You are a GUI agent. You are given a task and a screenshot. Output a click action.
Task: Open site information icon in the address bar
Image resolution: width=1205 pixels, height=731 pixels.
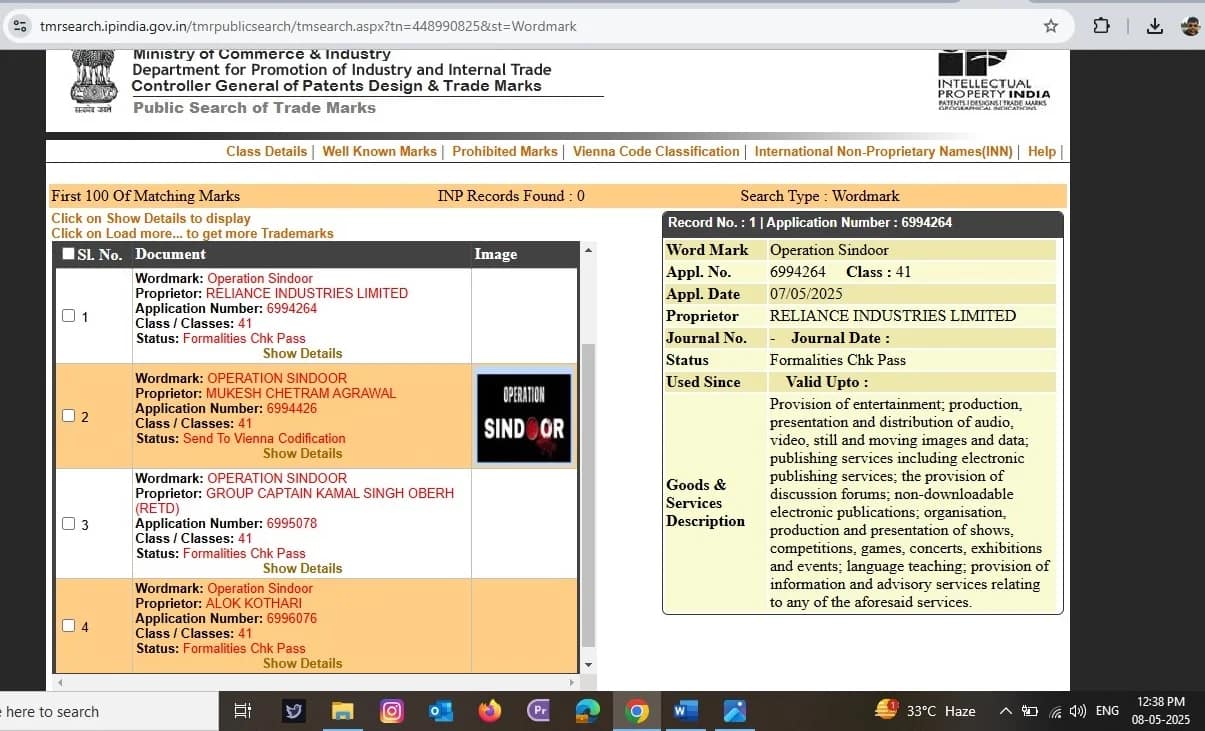[x=20, y=26]
